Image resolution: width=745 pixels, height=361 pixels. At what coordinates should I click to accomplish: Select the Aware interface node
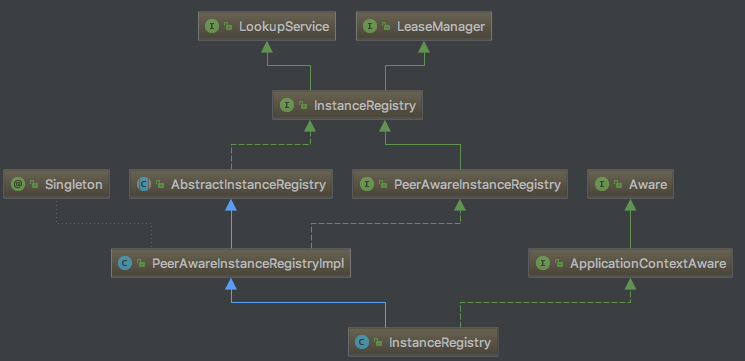[x=630, y=184]
